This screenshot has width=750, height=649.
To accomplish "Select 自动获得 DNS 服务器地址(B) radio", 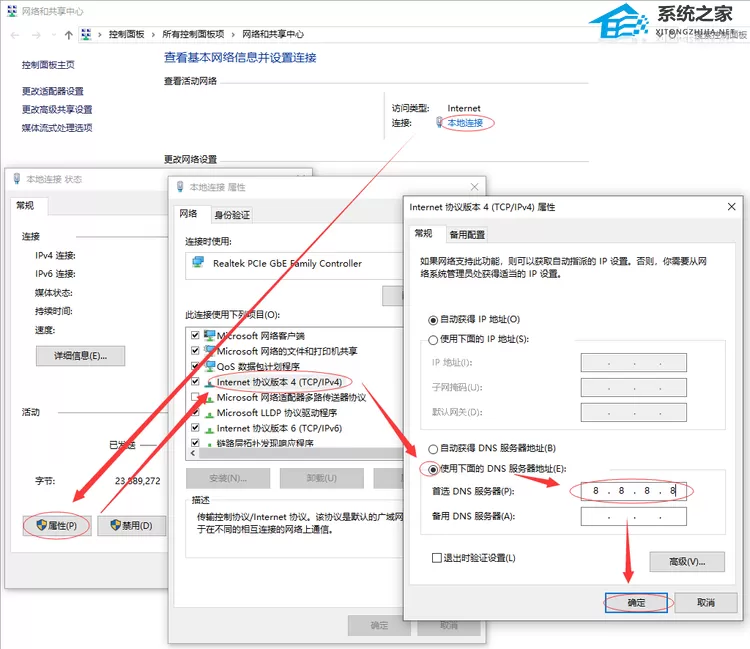I will pos(433,449).
